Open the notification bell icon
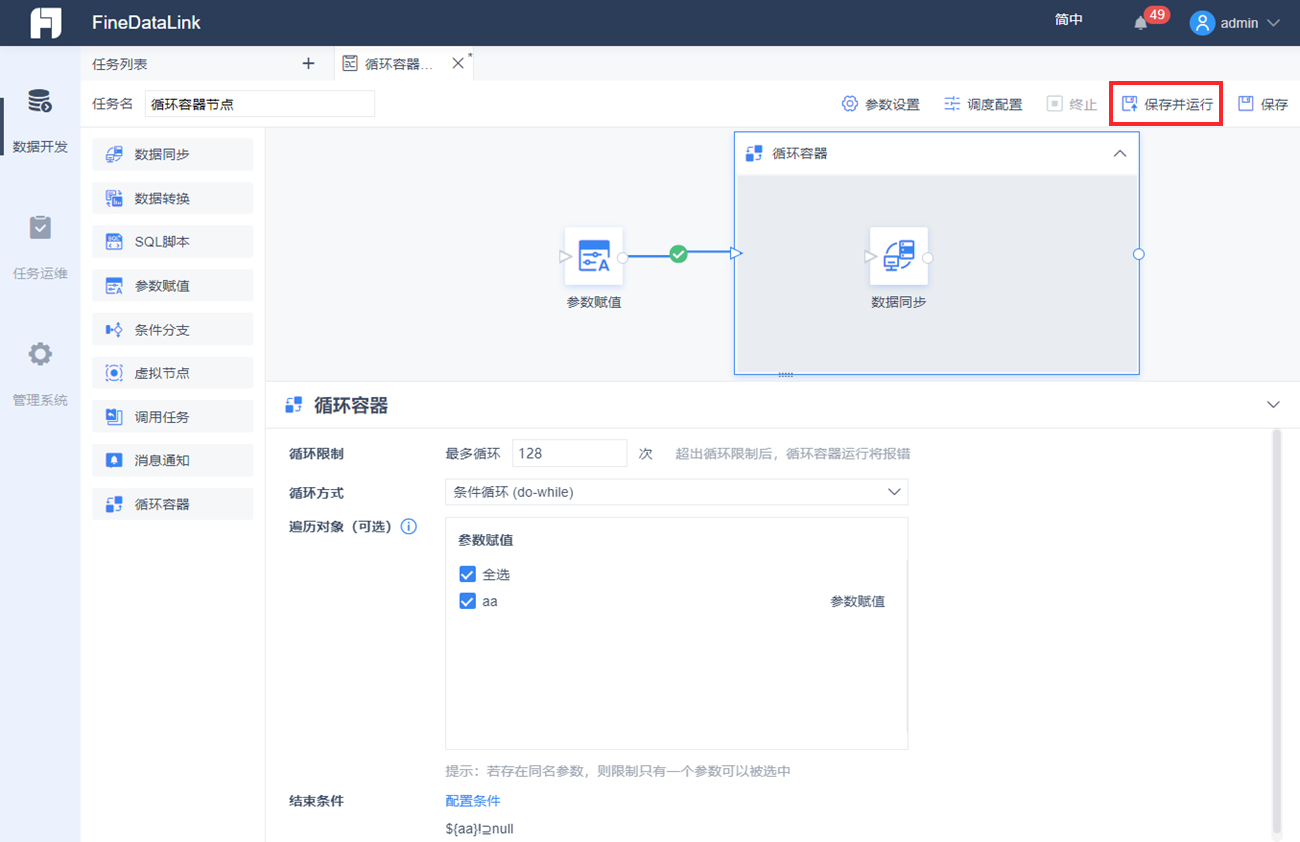The width and height of the screenshot is (1300, 842). tap(1140, 22)
